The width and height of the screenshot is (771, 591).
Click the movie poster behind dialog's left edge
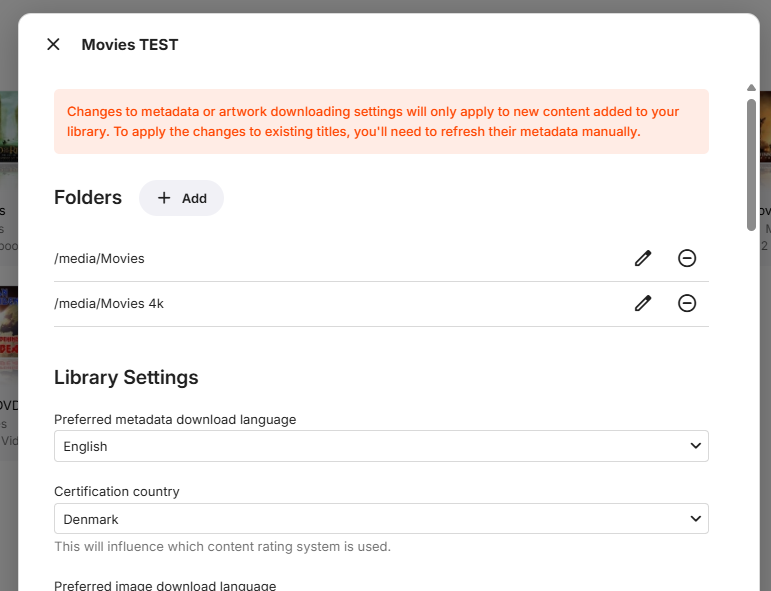(8, 127)
